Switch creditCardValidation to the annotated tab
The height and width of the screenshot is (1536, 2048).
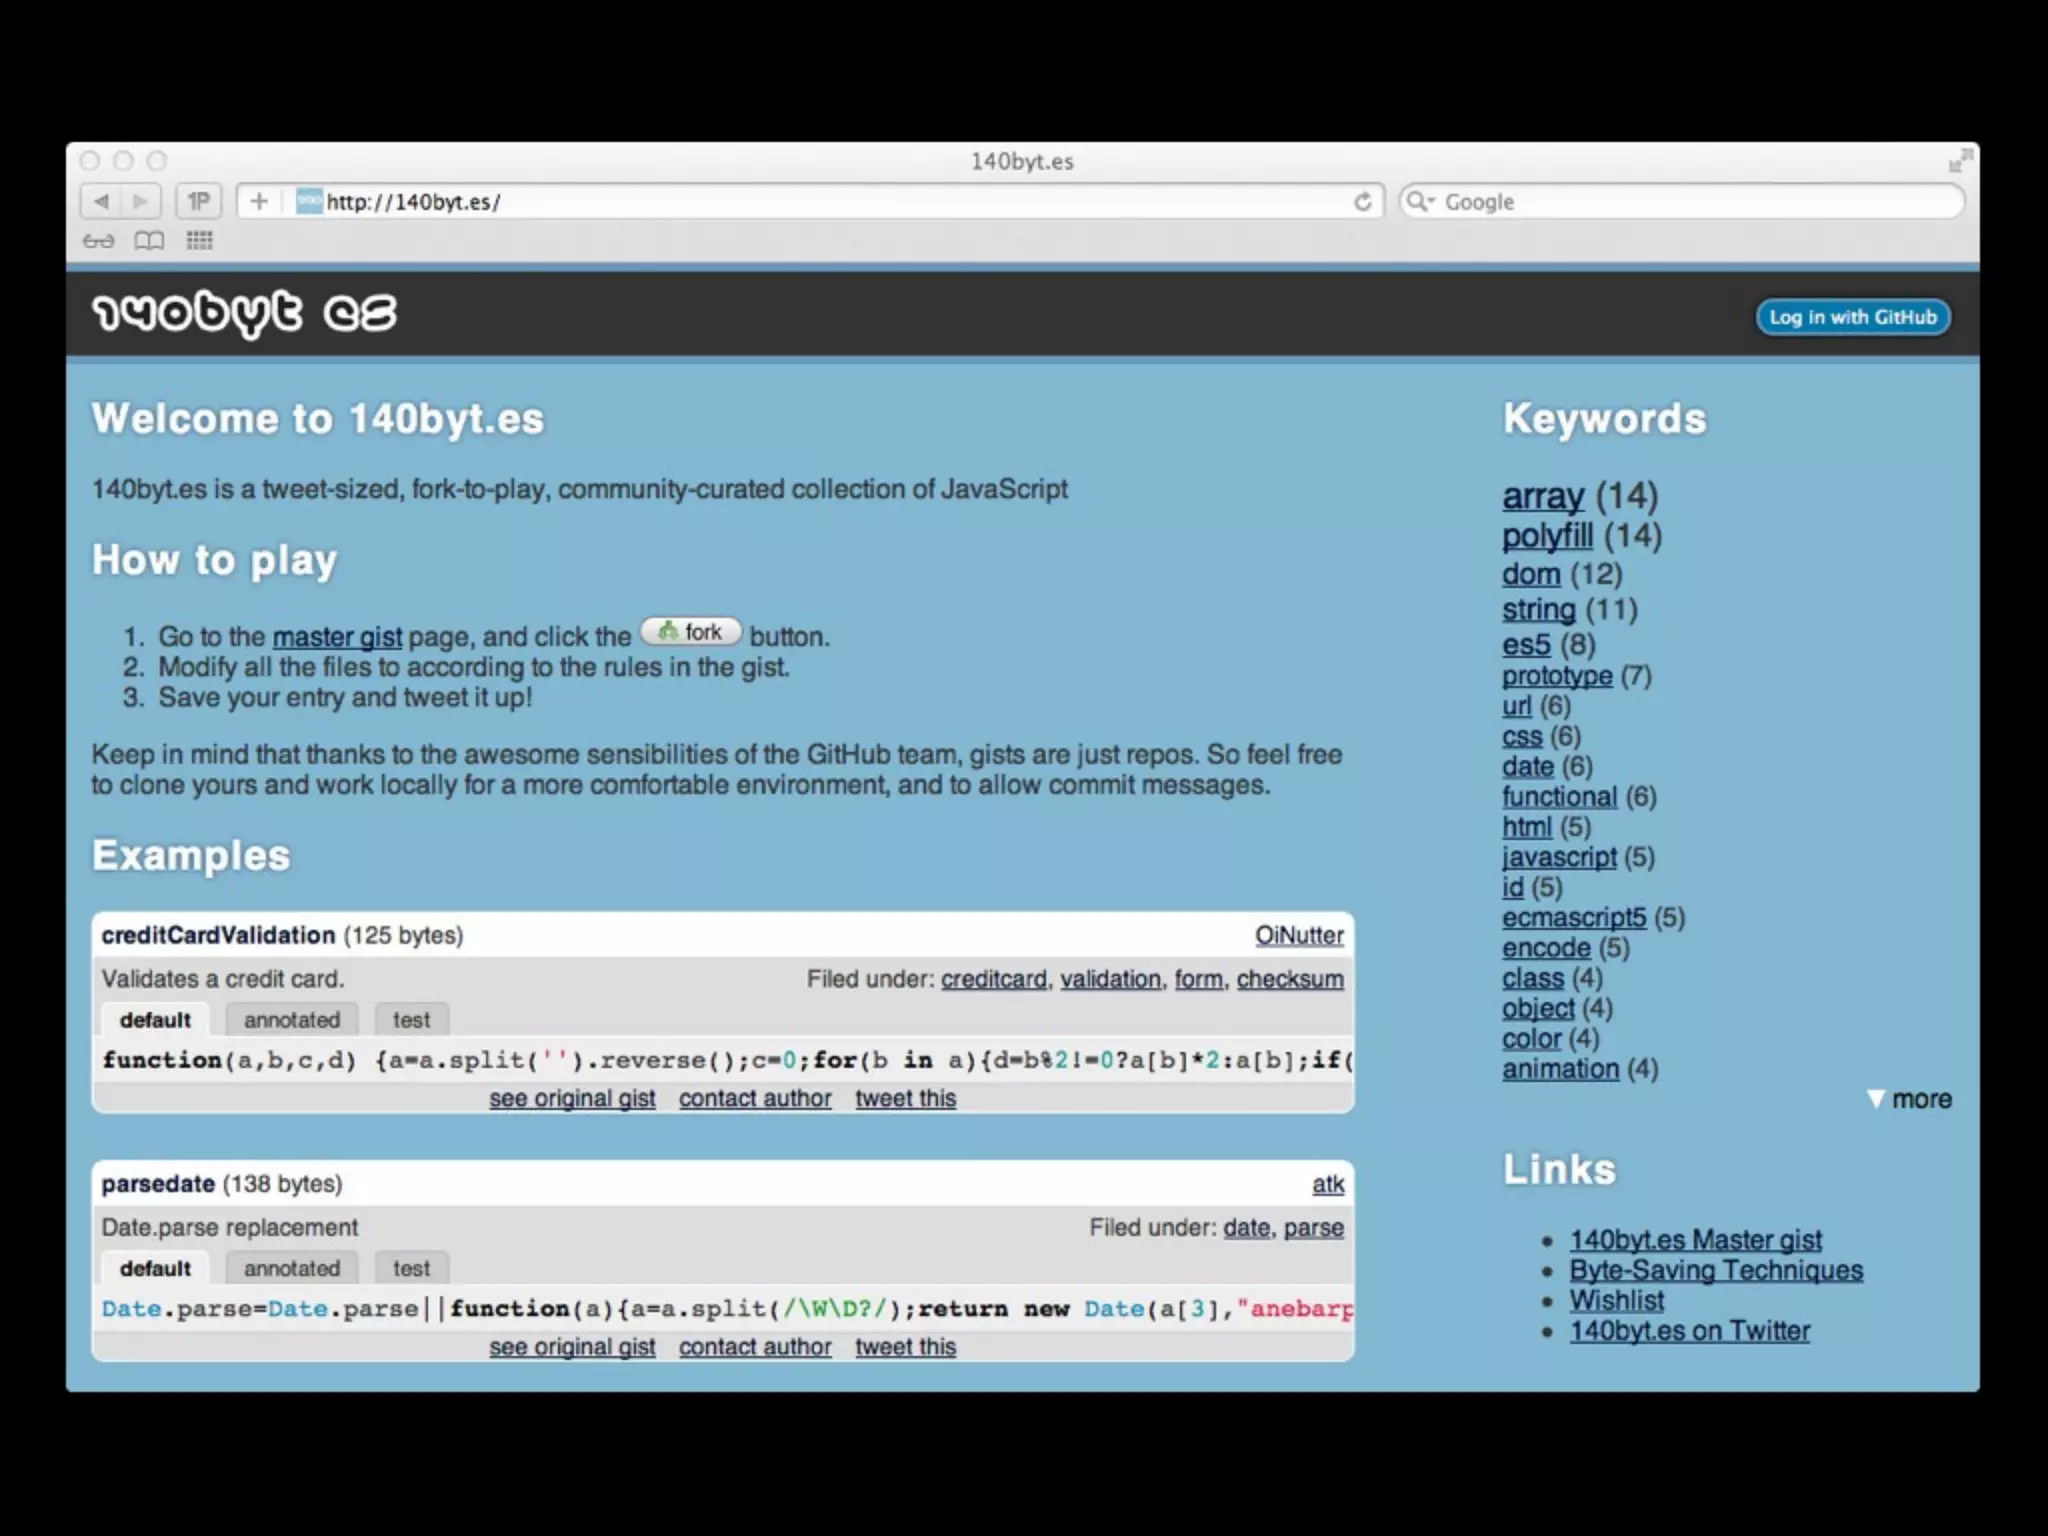click(x=292, y=1020)
